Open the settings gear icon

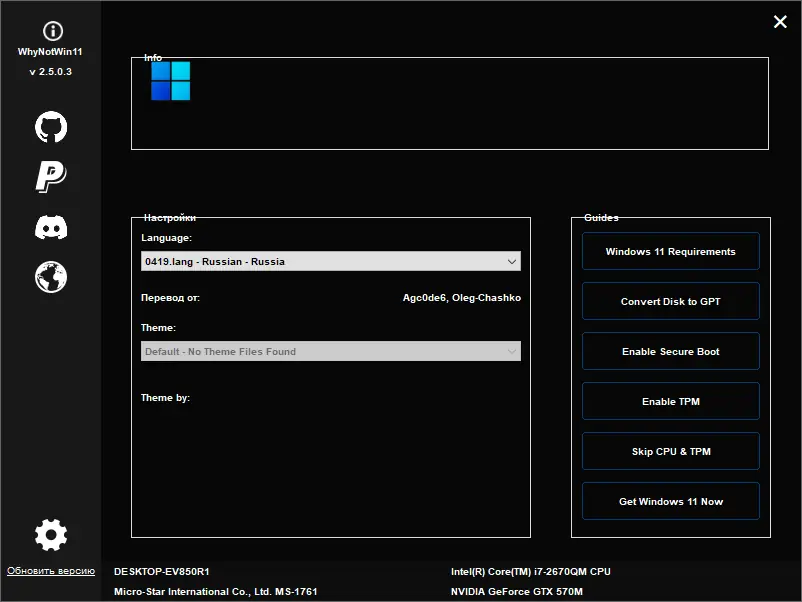point(51,535)
